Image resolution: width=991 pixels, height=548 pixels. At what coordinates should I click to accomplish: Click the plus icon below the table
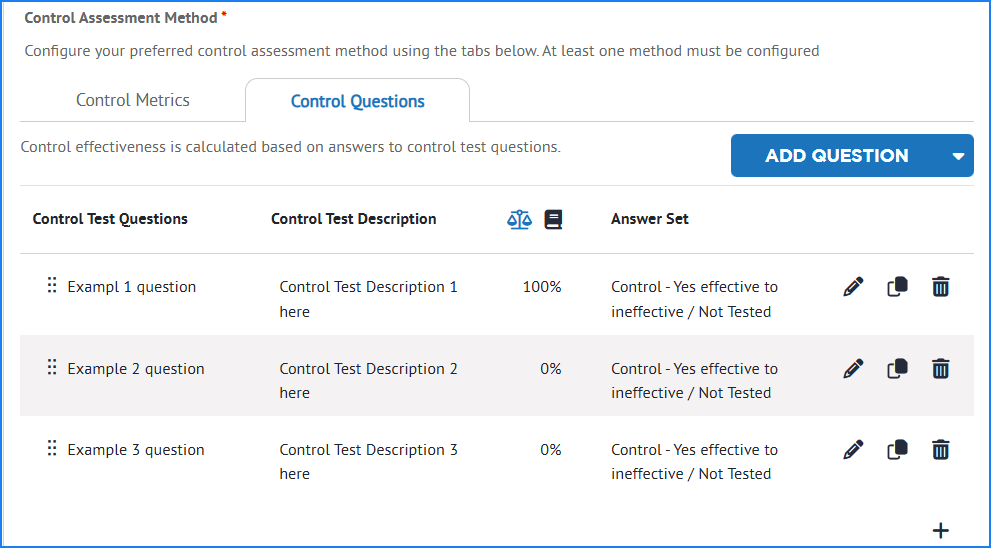[940, 530]
